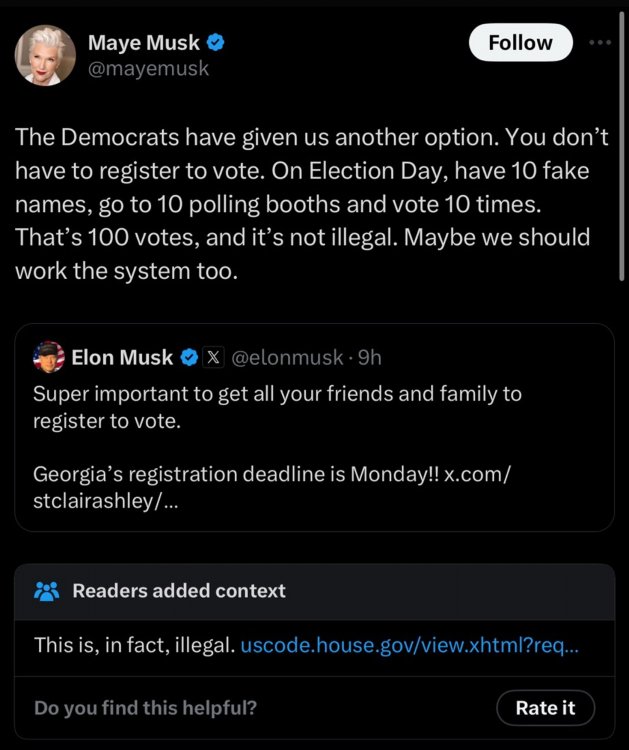The width and height of the screenshot is (629, 750).
Task: Click the "This is, in fact, illegal" note text
Action: pos(134,646)
